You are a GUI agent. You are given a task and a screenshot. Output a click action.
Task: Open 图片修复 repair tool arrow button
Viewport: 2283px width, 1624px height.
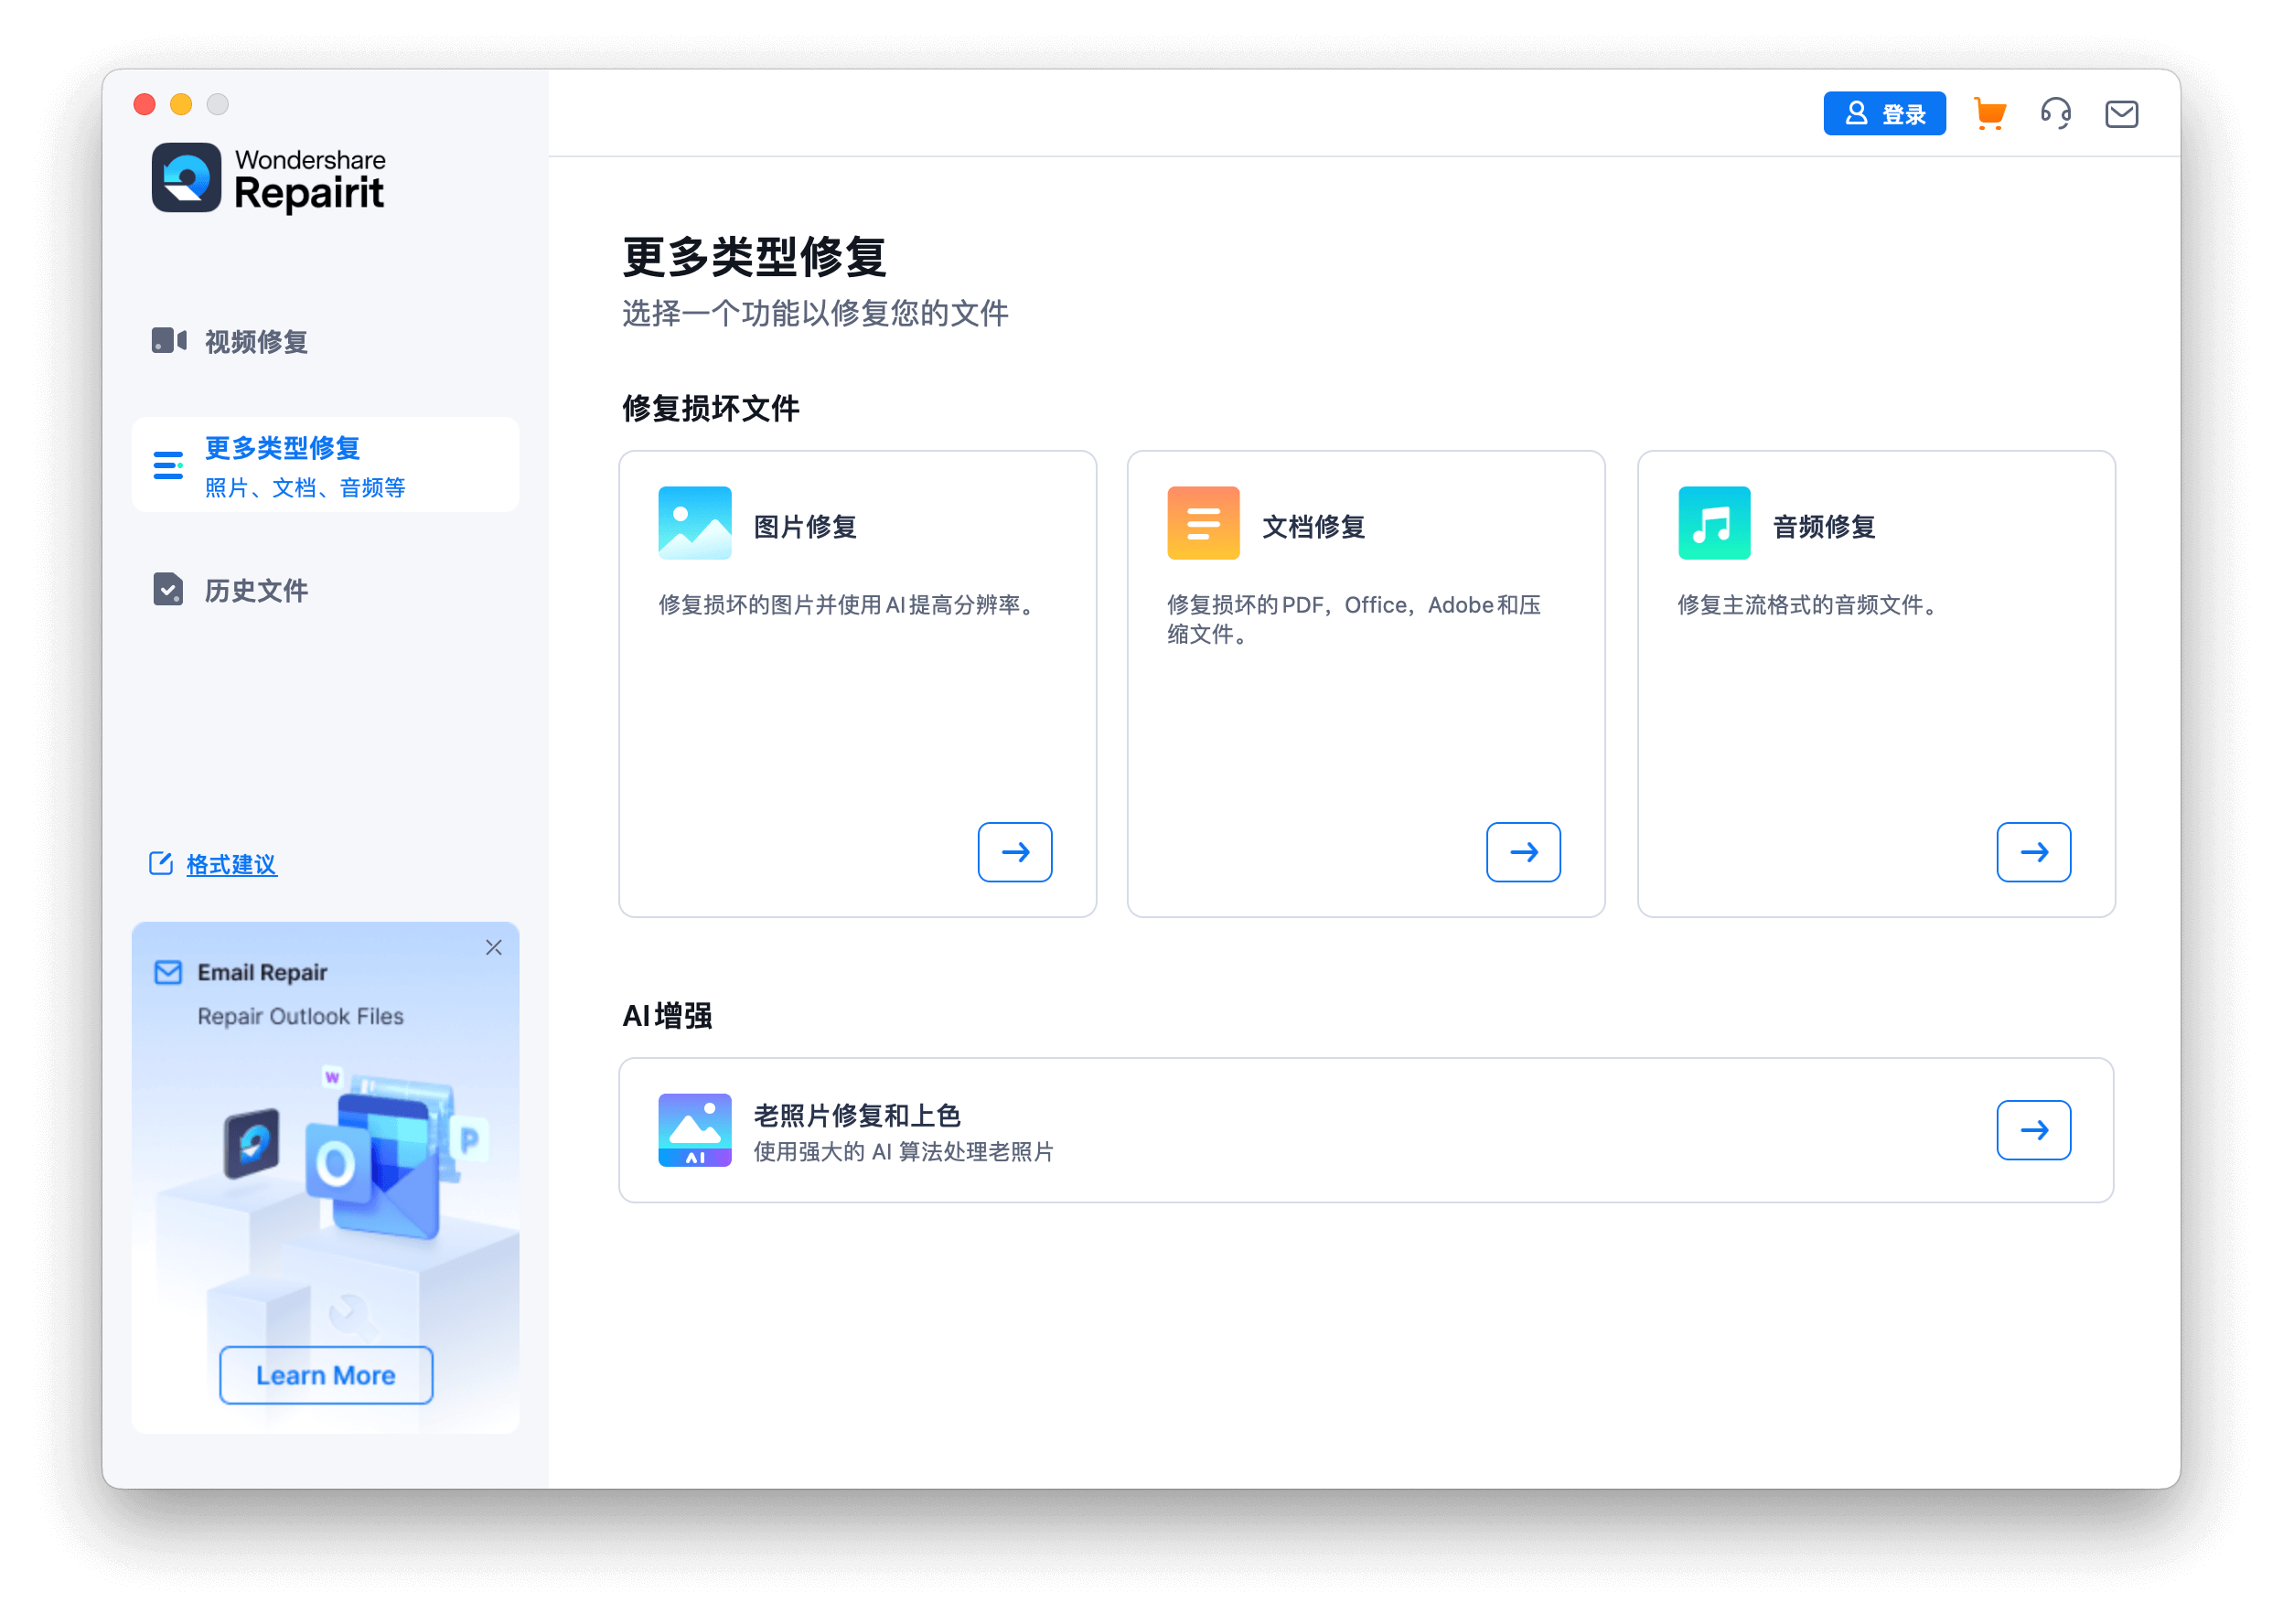(1016, 850)
